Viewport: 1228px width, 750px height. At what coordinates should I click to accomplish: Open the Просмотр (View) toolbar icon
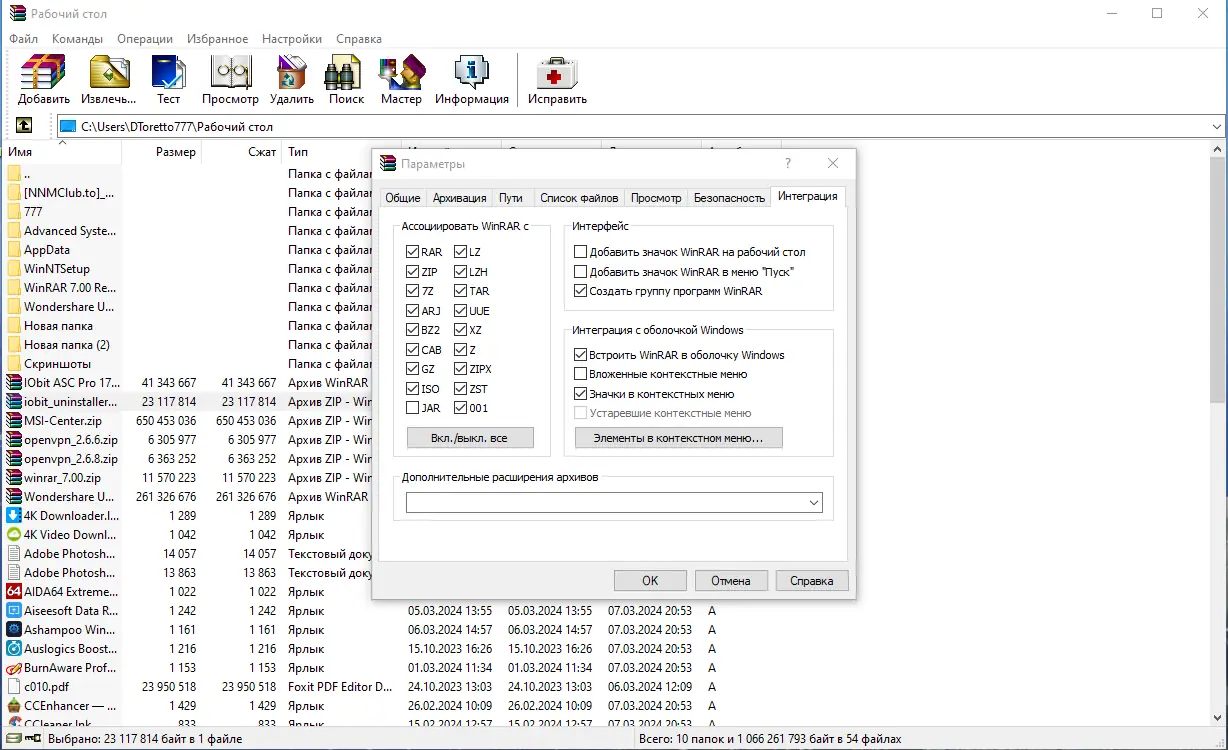[x=230, y=73]
